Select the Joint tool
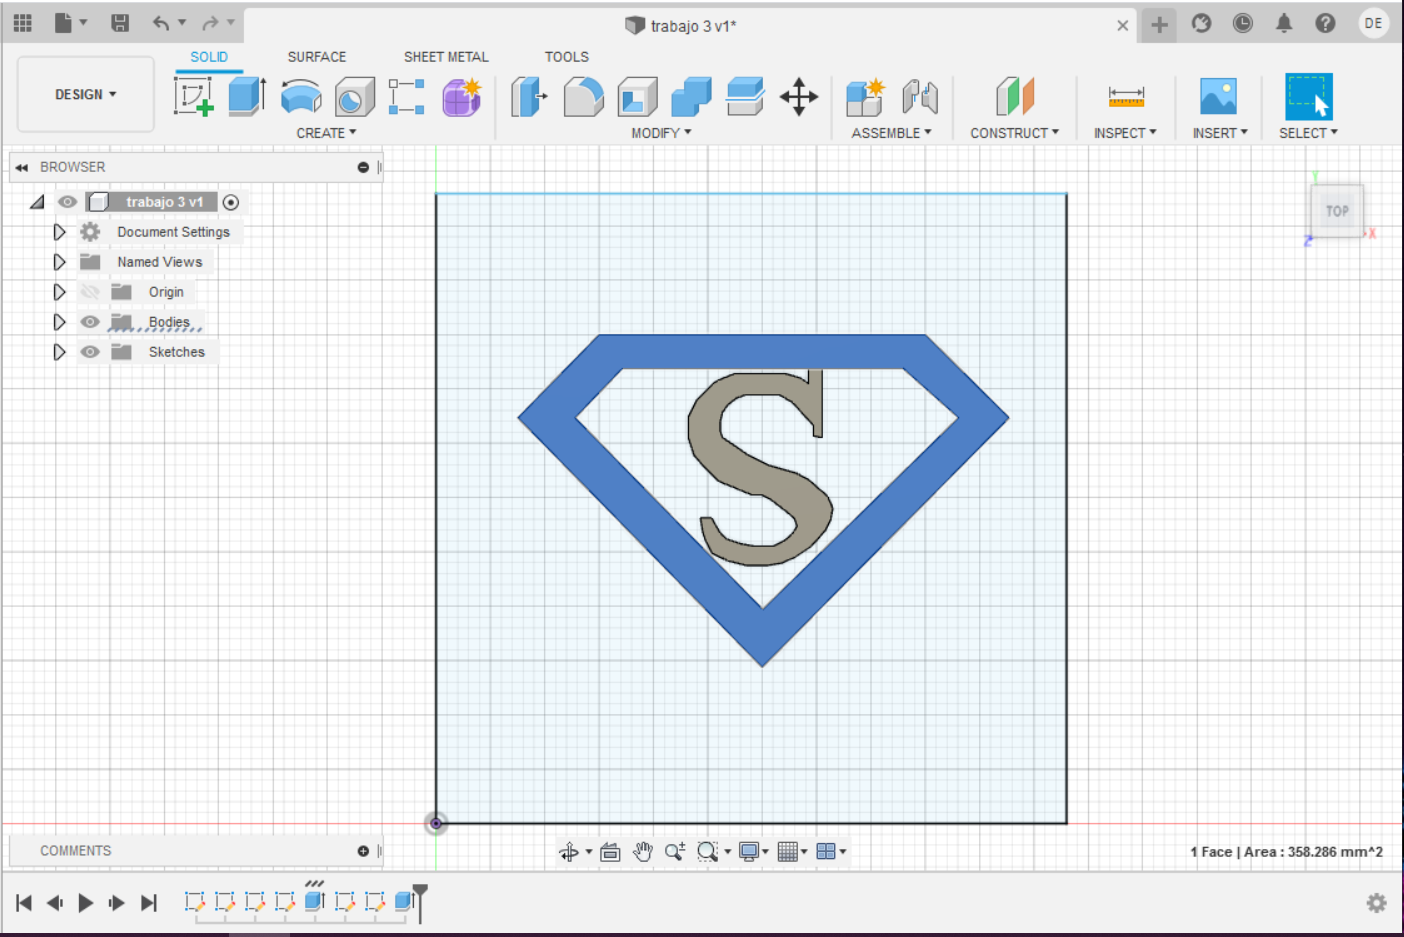This screenshot has height=937, width=1404. pos(920,97)
